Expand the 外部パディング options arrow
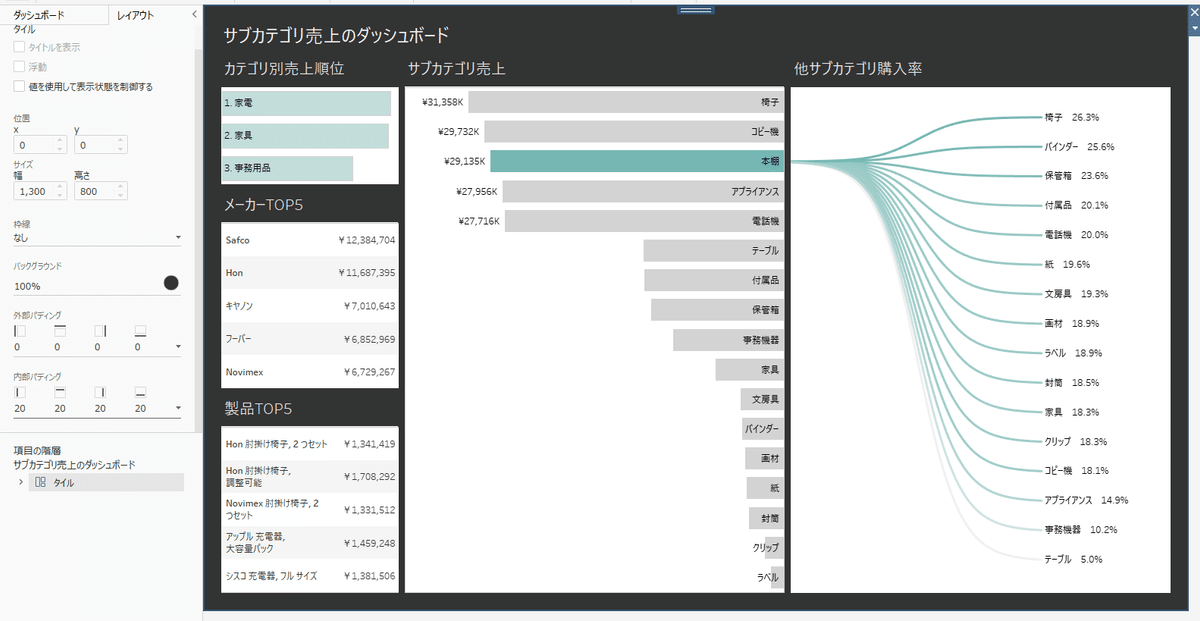The width and height of the screenshot is (1200, 621). pyautogui.click(x=178, y=347)
